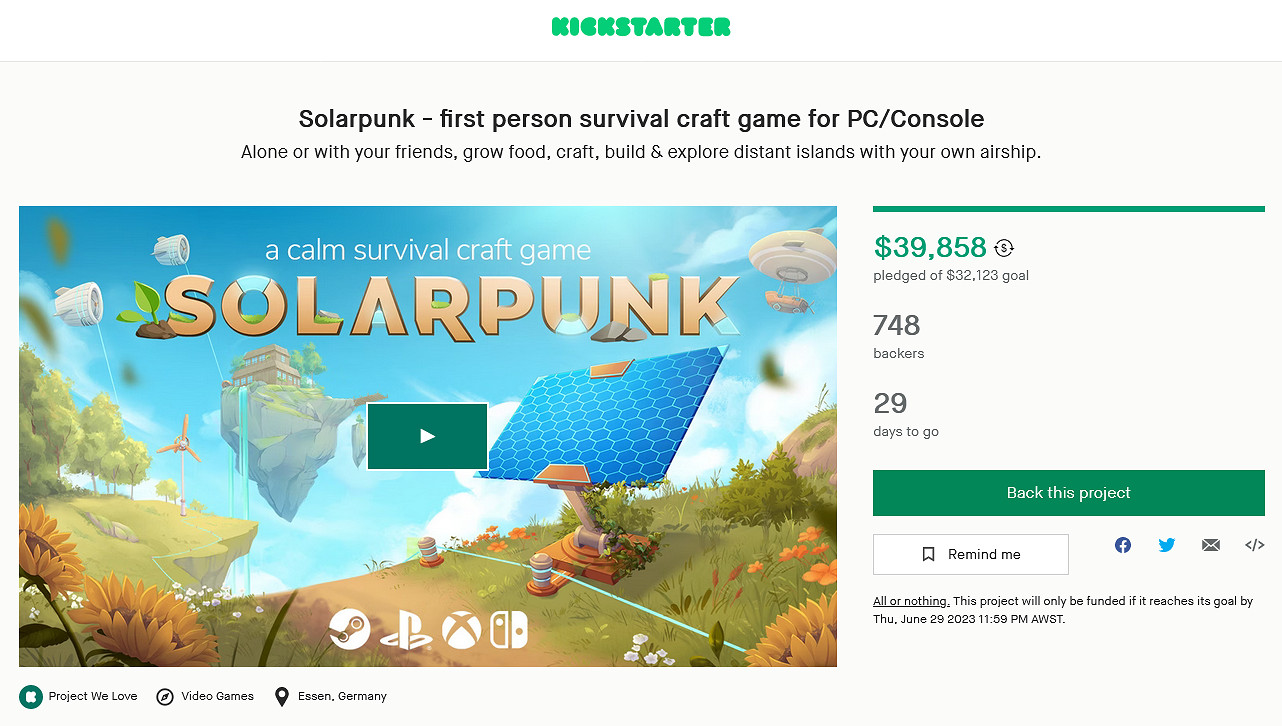The height and width of the screenshot is (726, 1282).
Task: Open the embed code icon
Action: 1255,545
